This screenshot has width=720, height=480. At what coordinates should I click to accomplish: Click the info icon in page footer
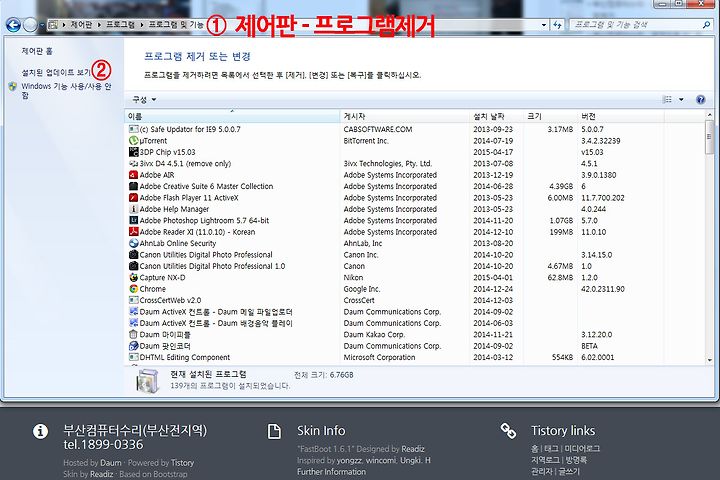tap(40, 431)
